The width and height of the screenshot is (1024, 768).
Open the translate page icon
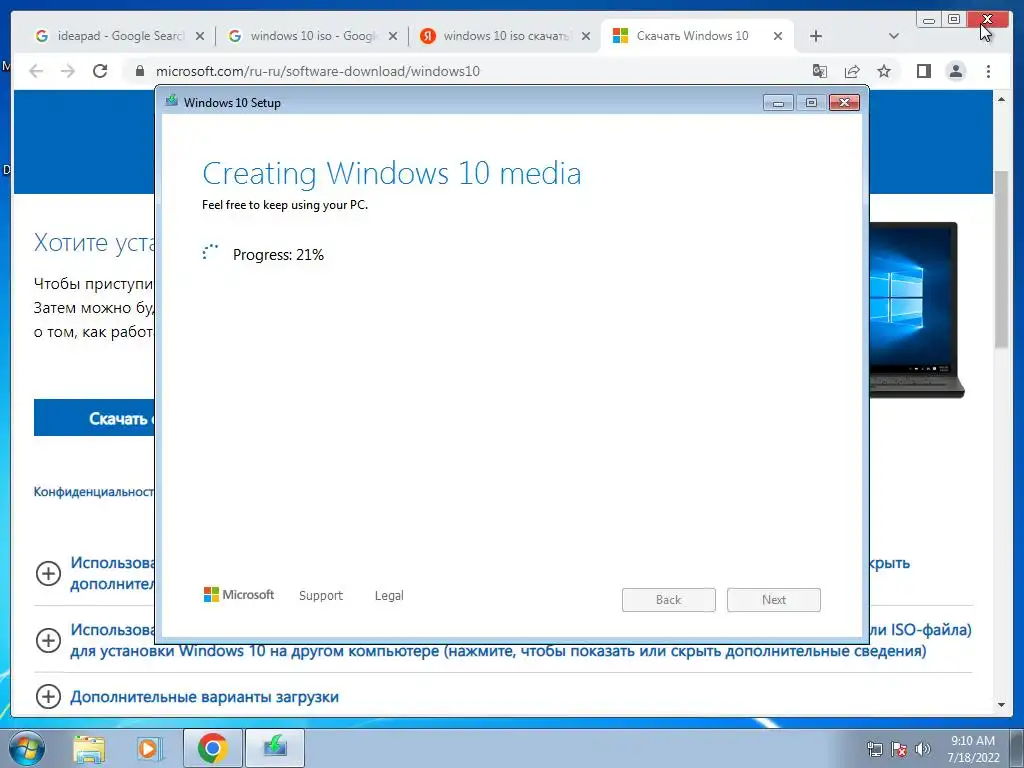click(820, 71)
